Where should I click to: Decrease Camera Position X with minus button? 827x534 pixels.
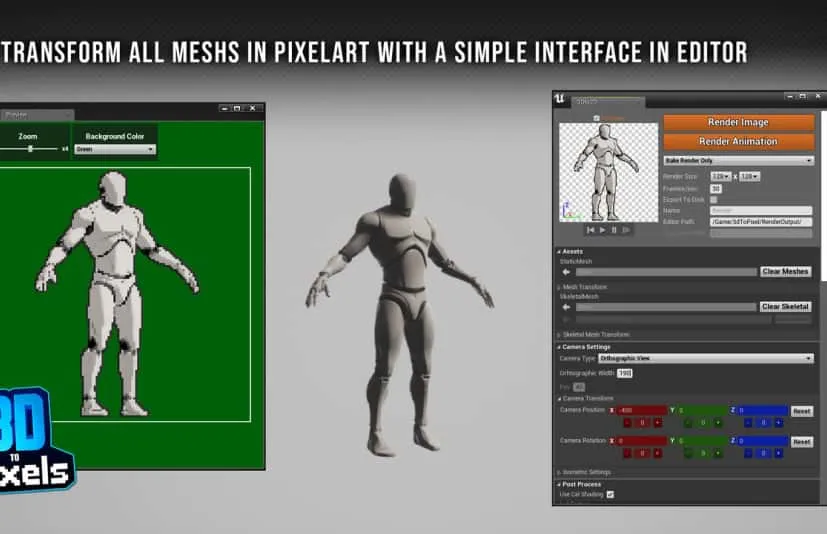pyautogui.click(x=627, y=423)
